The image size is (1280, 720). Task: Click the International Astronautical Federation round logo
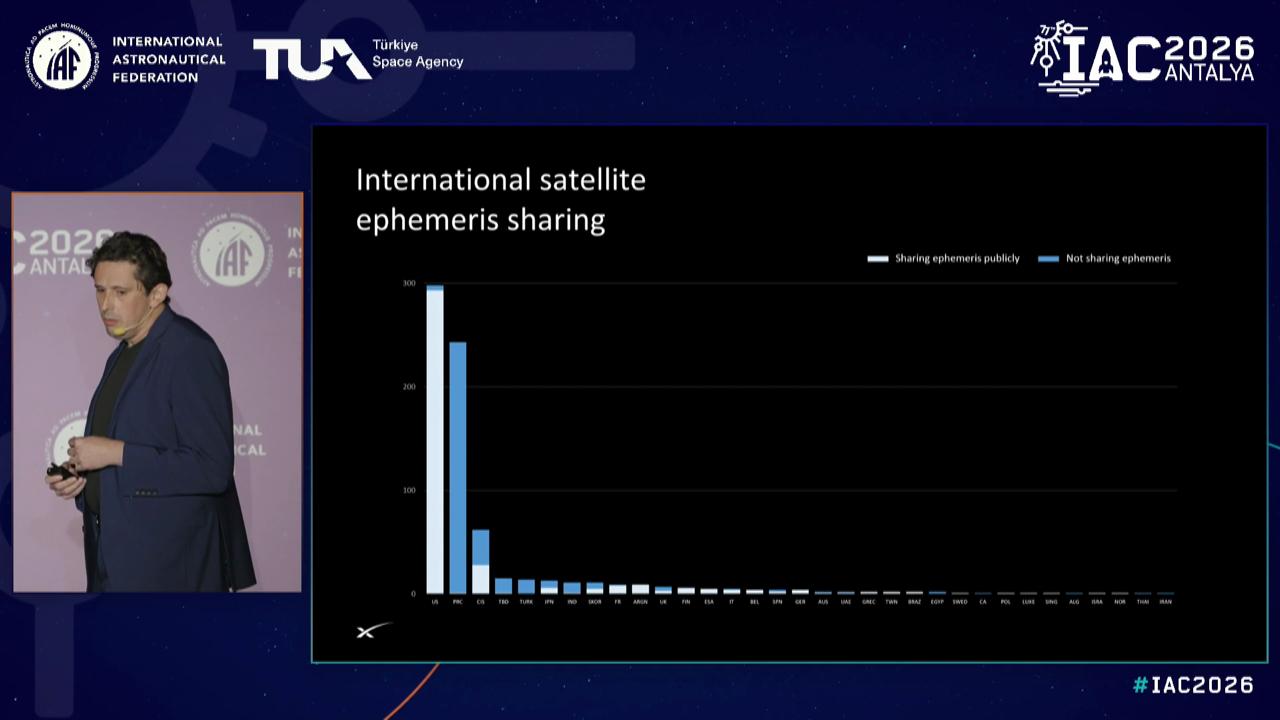pos(62,59)
